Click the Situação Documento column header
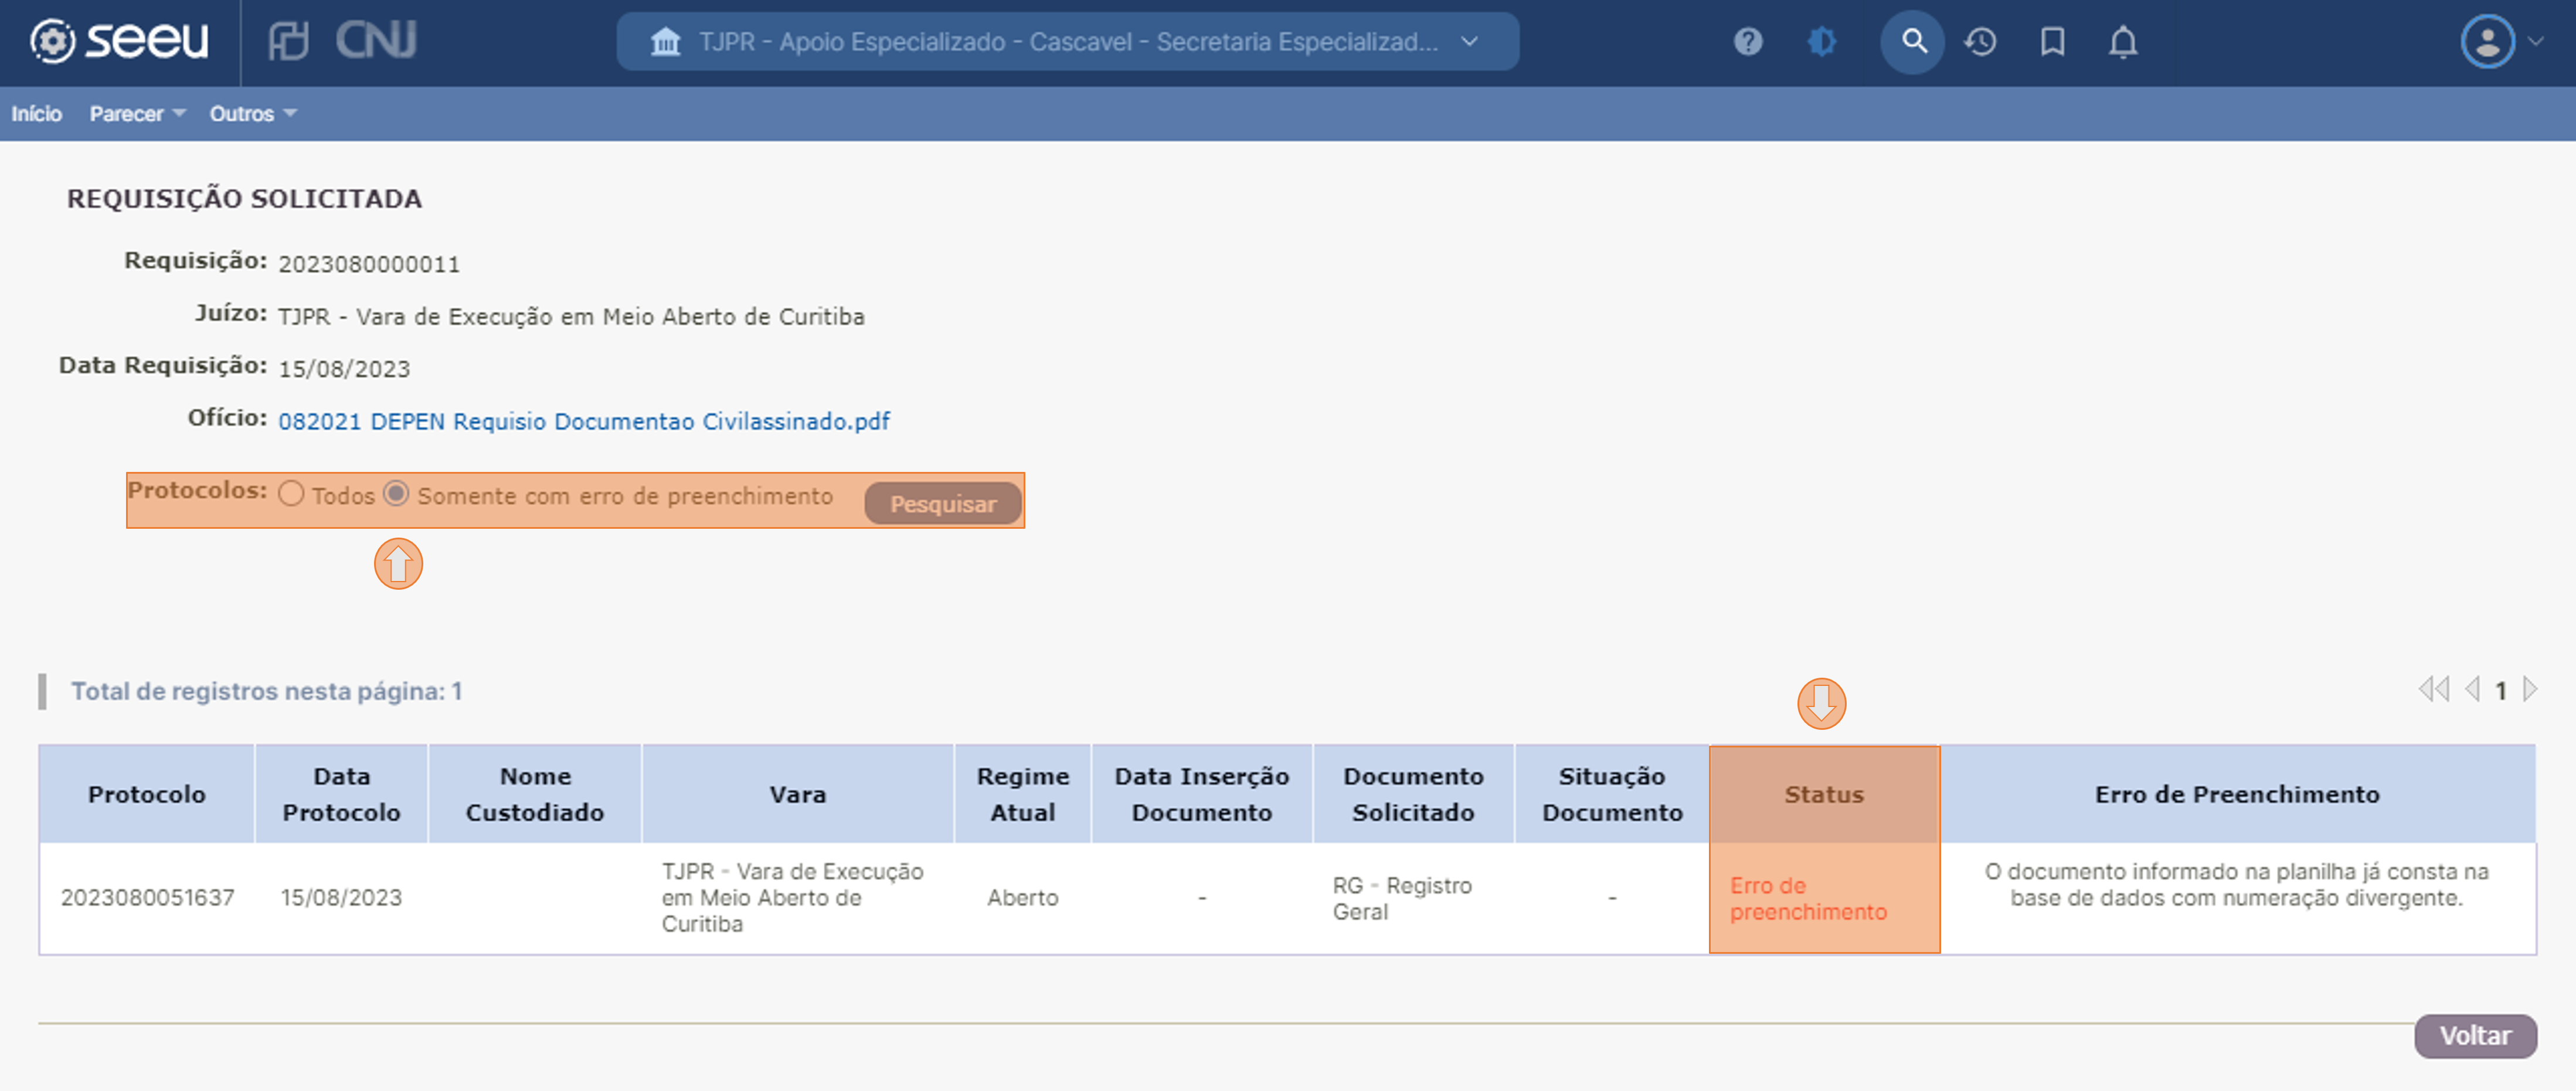2576x1091 pixels. point(1612,794)
